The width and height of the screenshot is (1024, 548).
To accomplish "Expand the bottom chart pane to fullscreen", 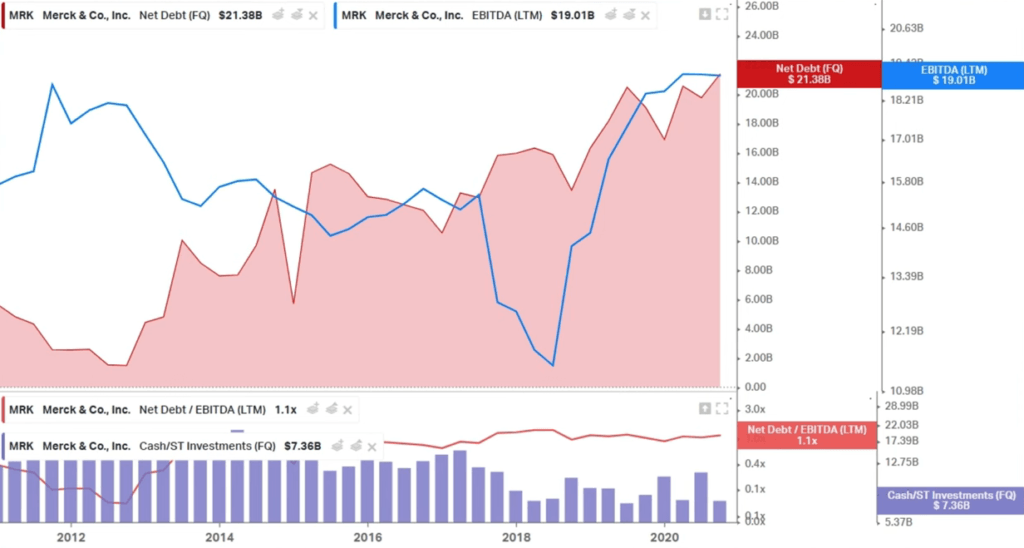I will tap(722, 408).
